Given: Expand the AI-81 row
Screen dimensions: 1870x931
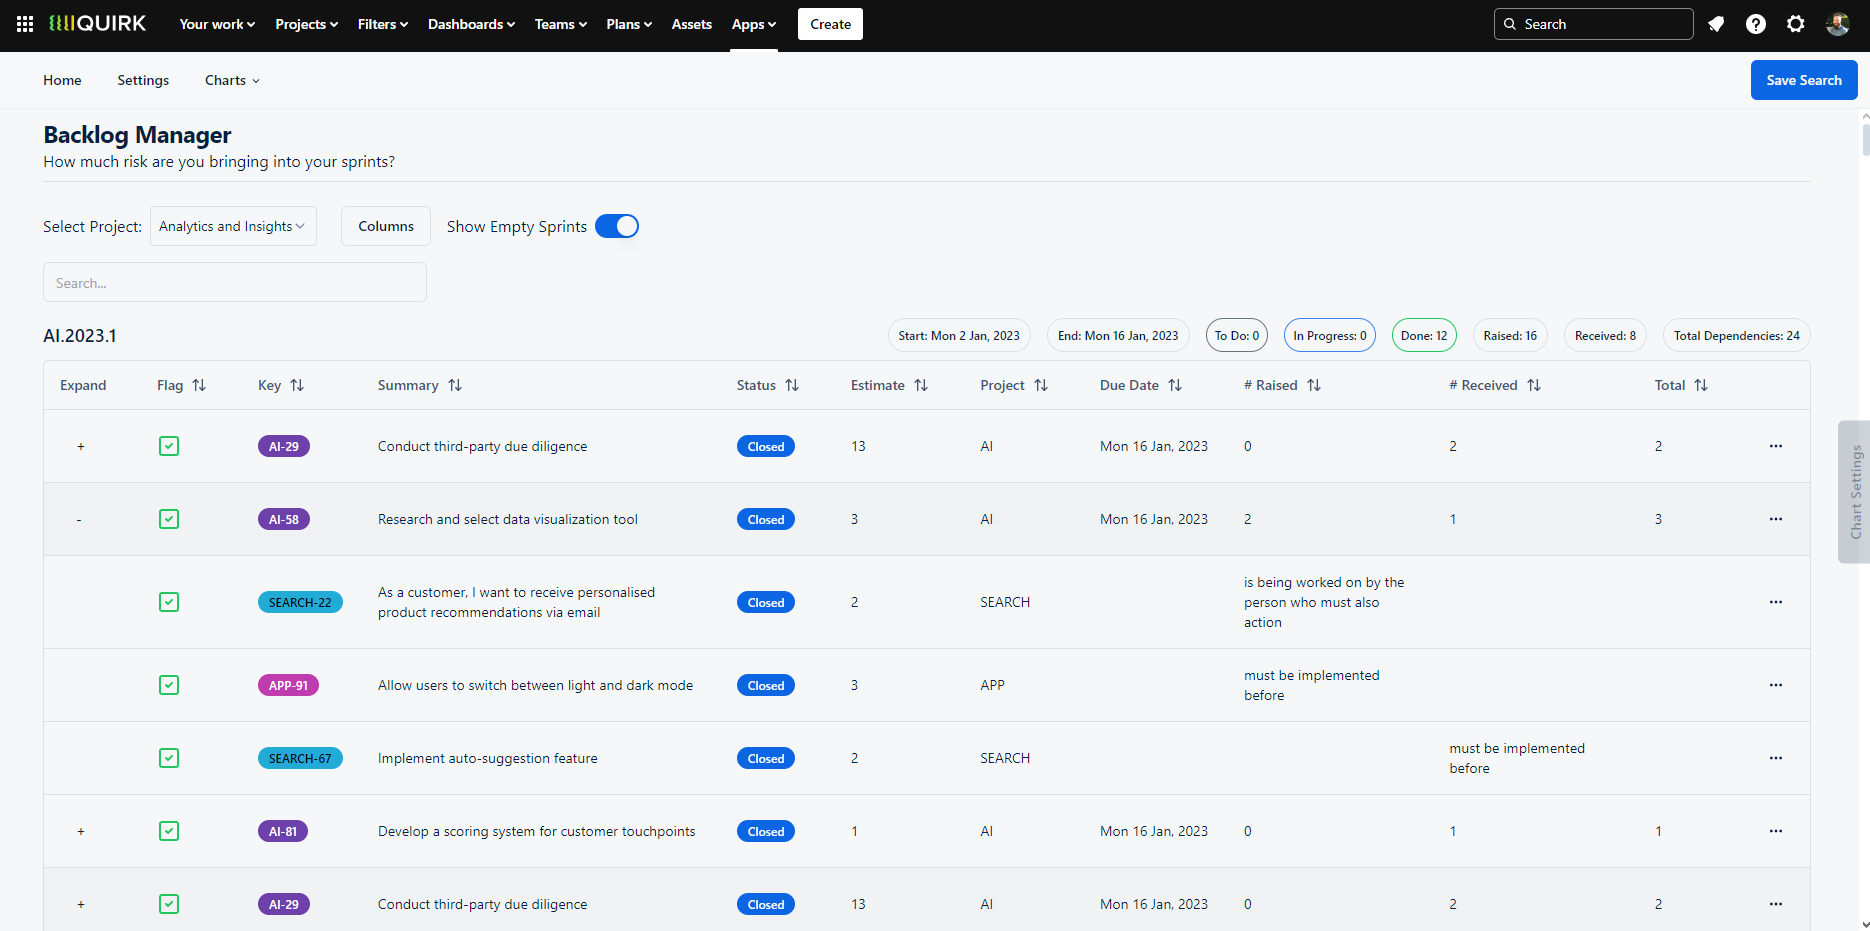Looking at the screenshot, I should point(81,831).
